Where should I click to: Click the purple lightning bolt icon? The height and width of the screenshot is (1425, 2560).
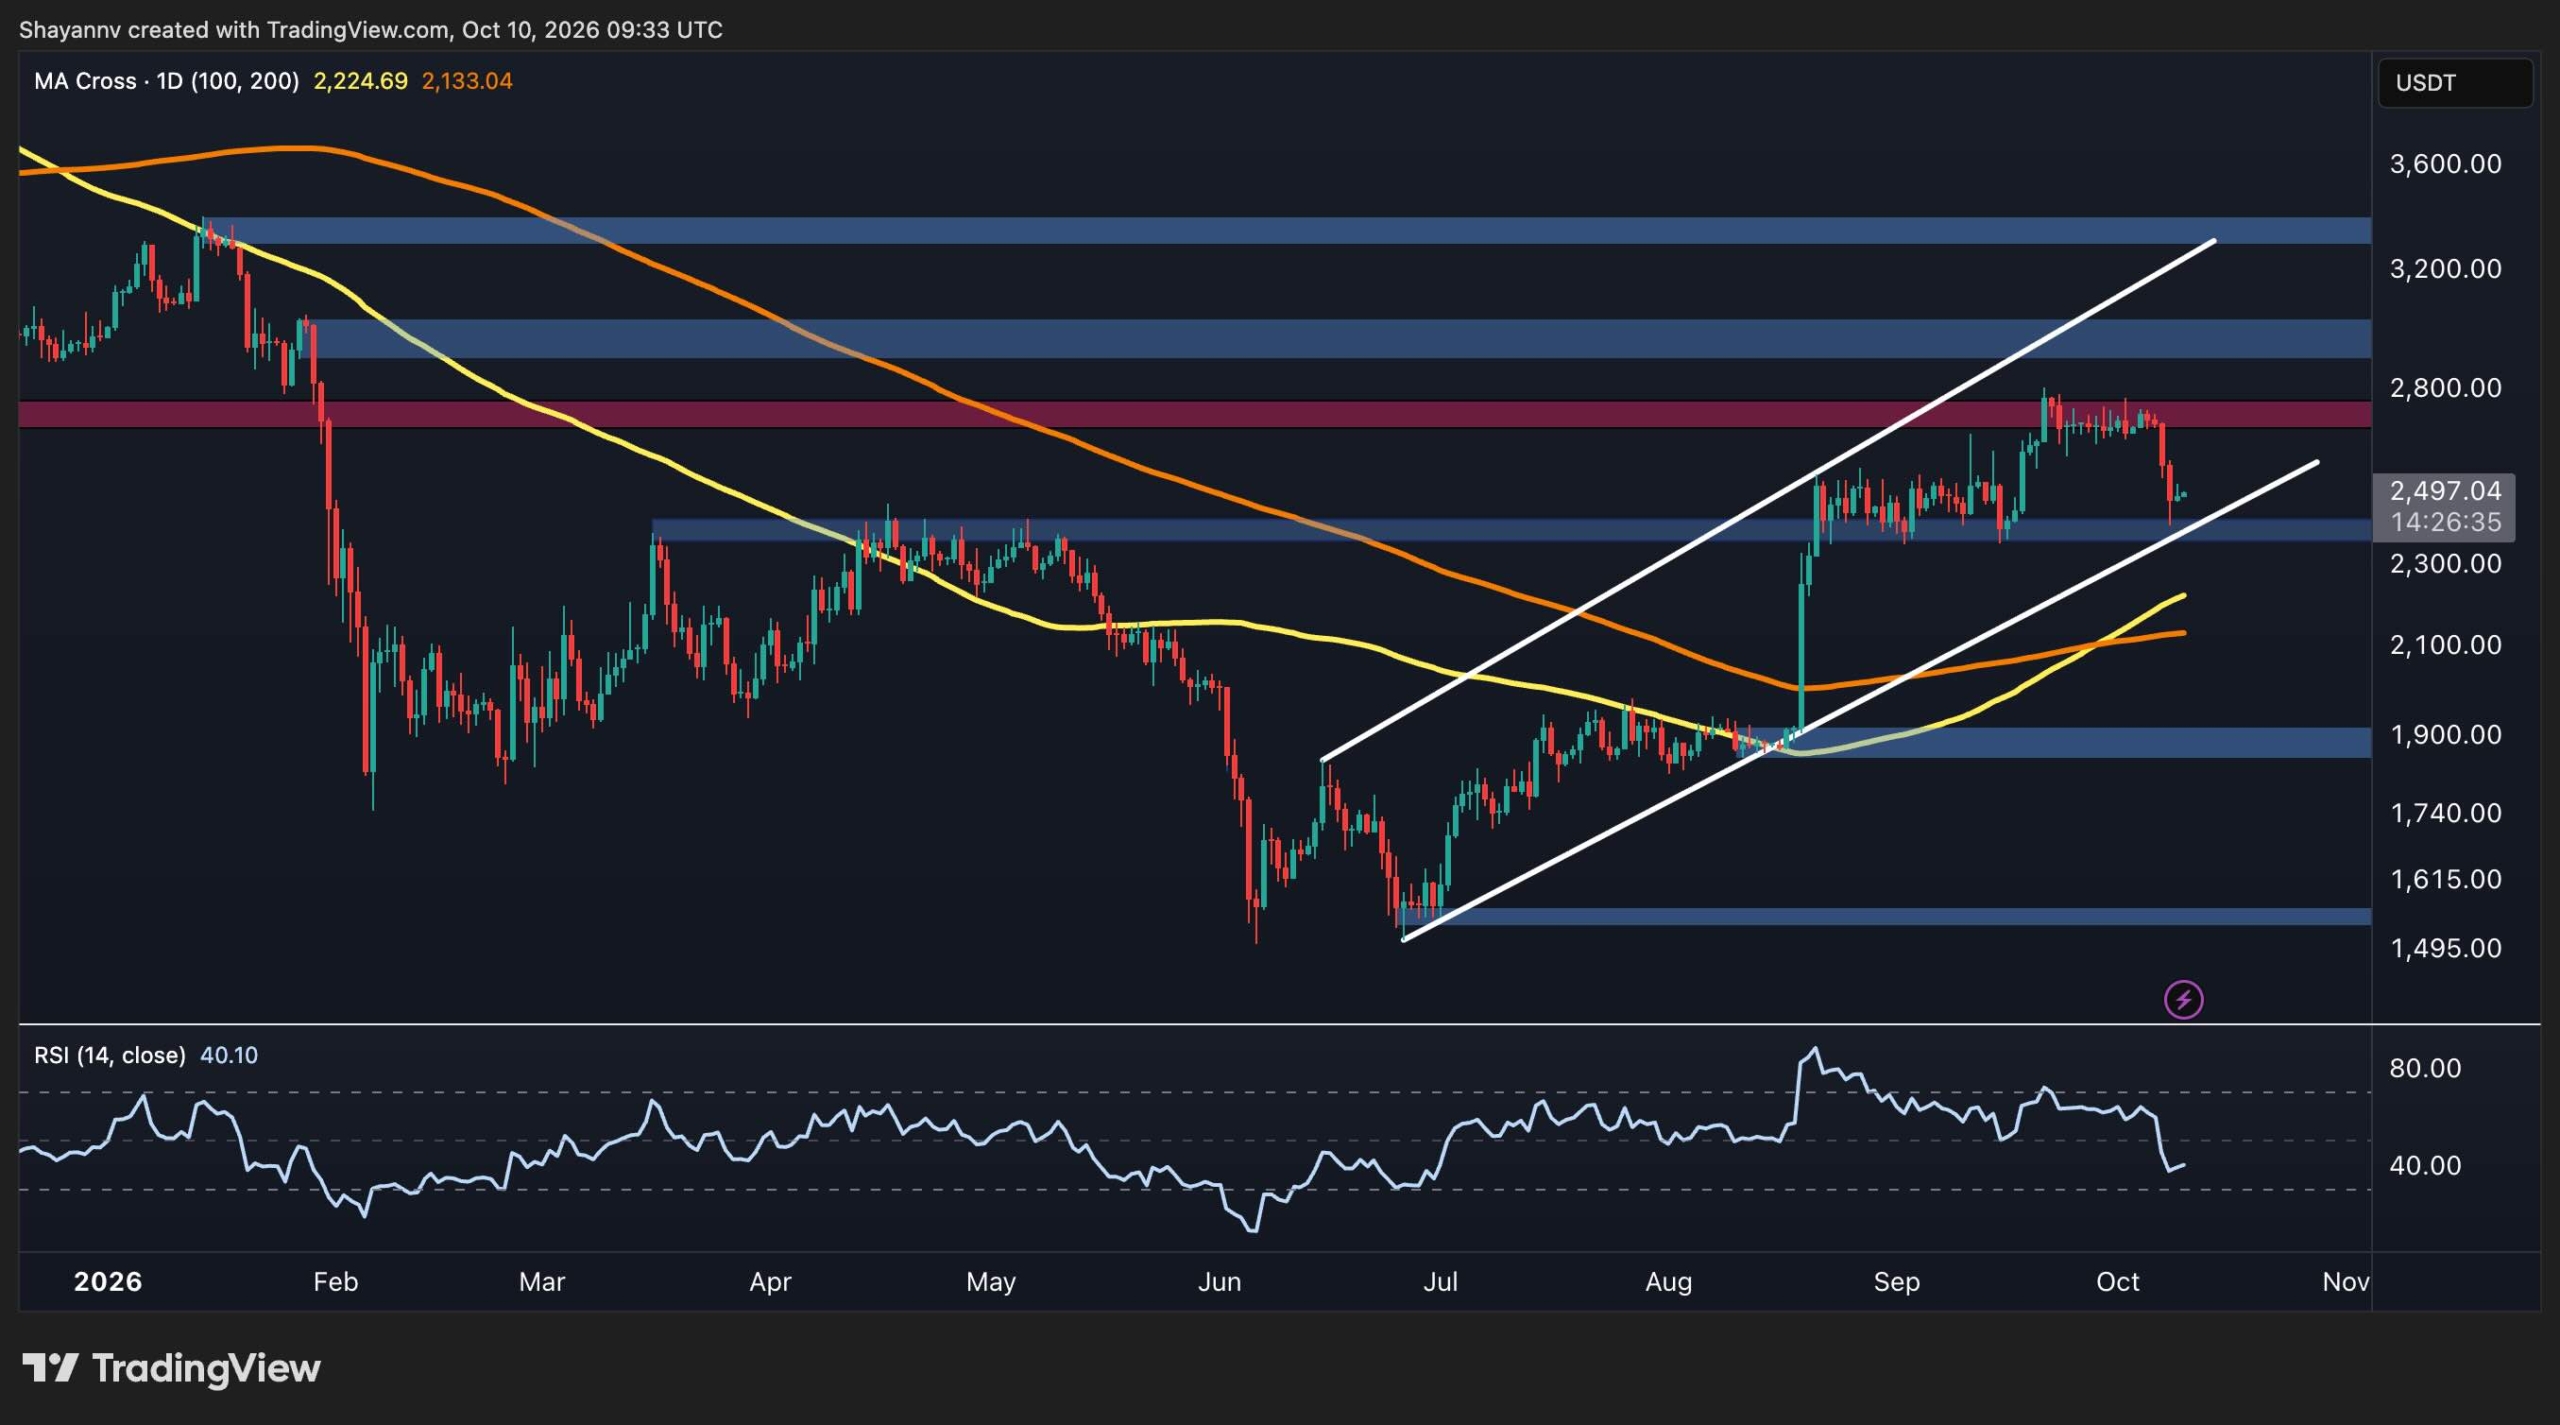[x=2183, y=999]
